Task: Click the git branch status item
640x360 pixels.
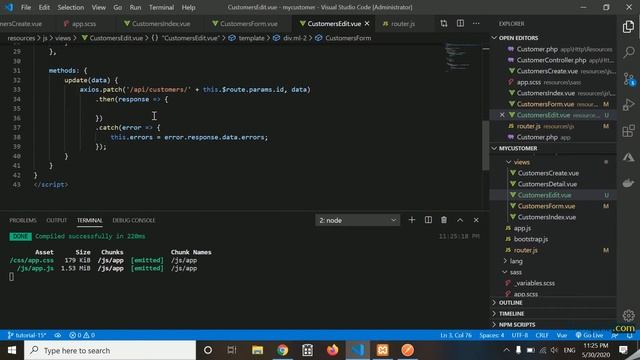Action: coord(27,335)
